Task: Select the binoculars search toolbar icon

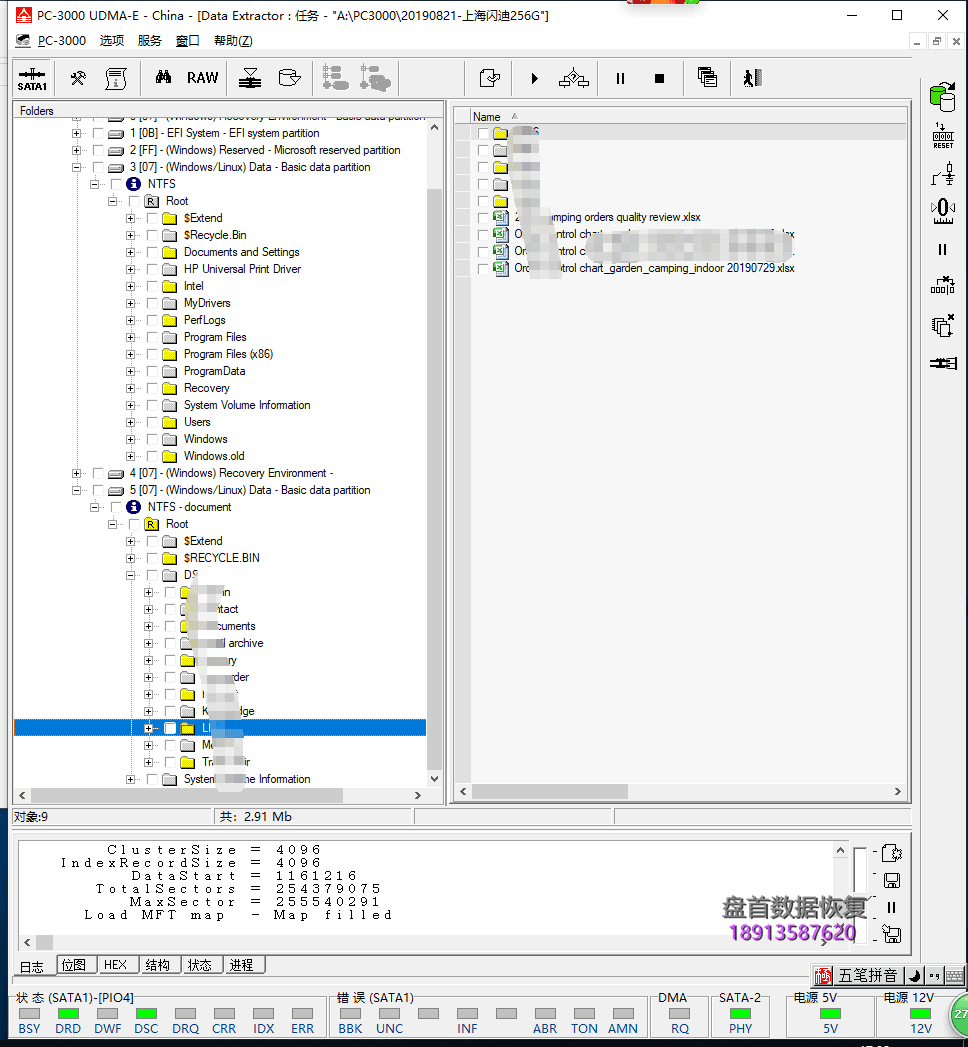Action: pyautogui.click(x=163, y=77)
